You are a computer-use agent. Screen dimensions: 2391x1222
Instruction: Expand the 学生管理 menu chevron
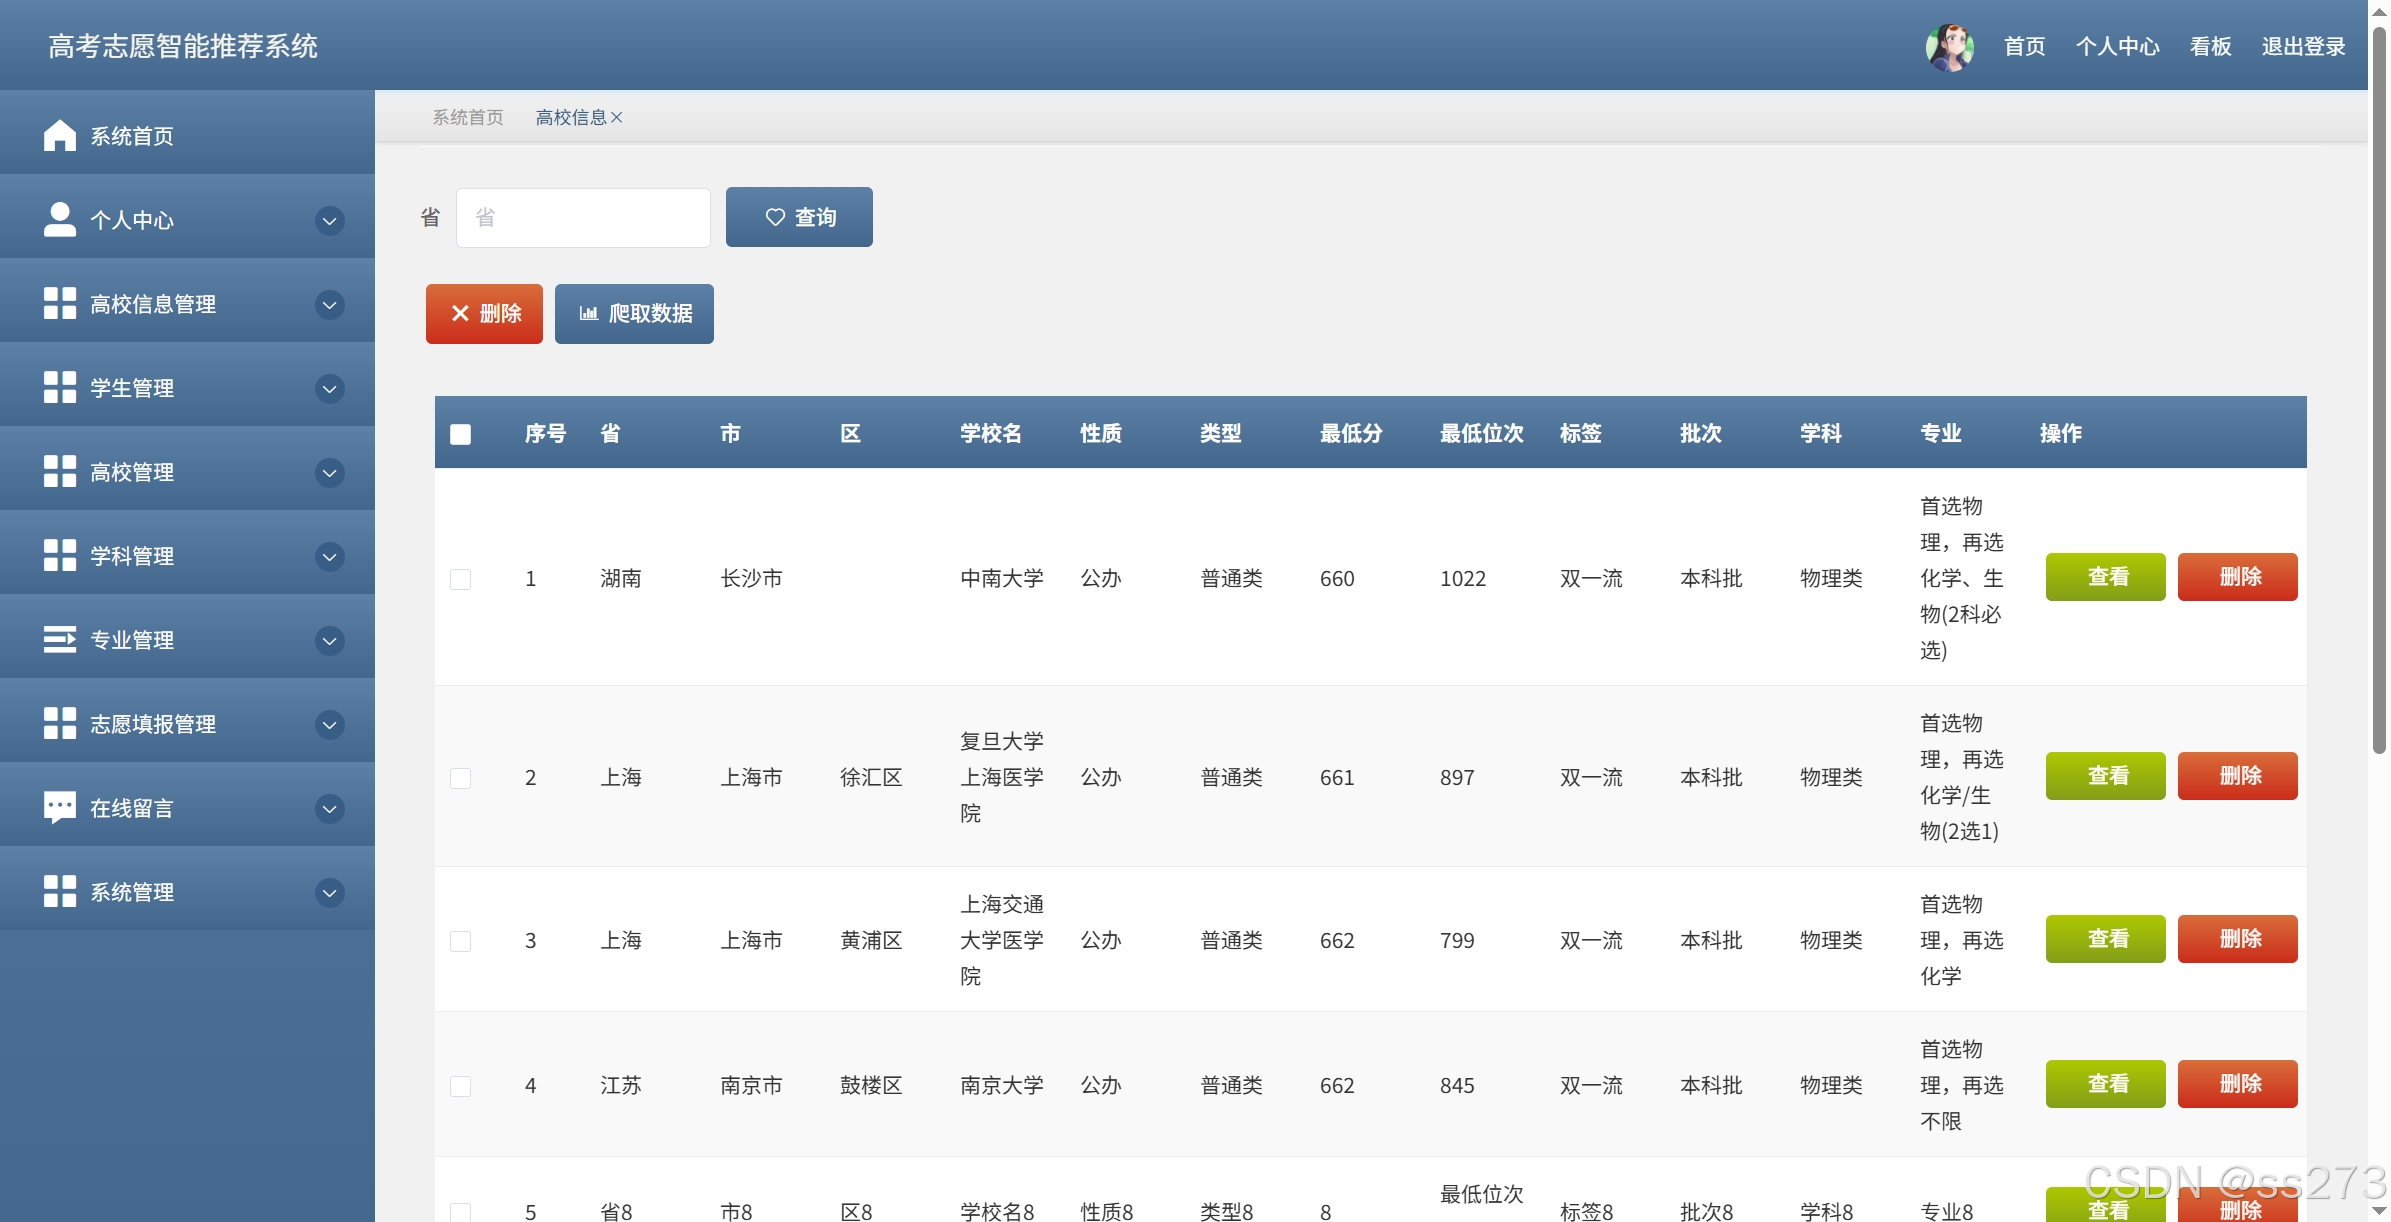coord(329,388)
